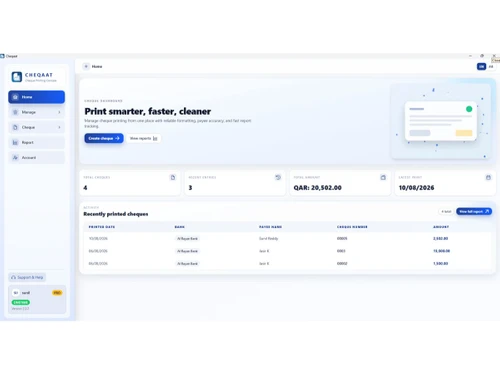This screenshot has width=500, height=375.
Task: Click the Total Amount card wallet icon
Action: pos(383,177)
